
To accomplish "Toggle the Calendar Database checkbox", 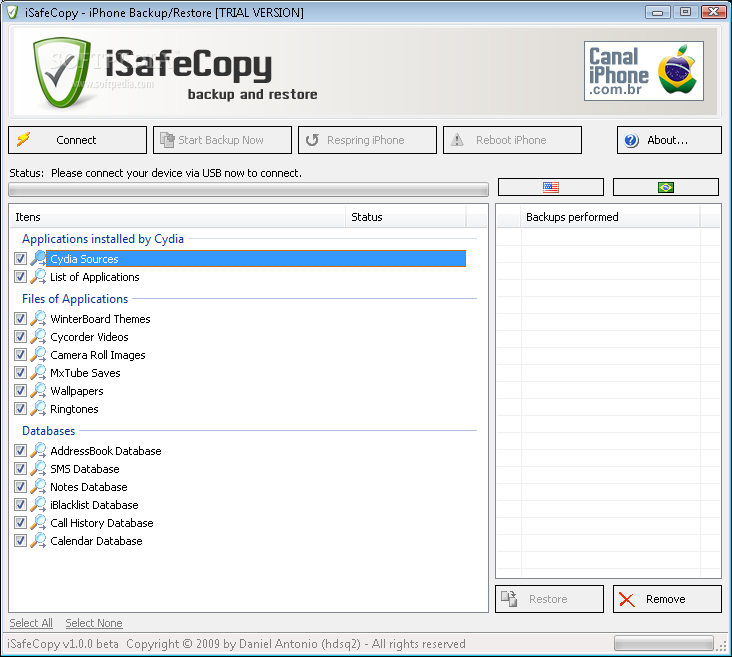I will coord(20,541).
